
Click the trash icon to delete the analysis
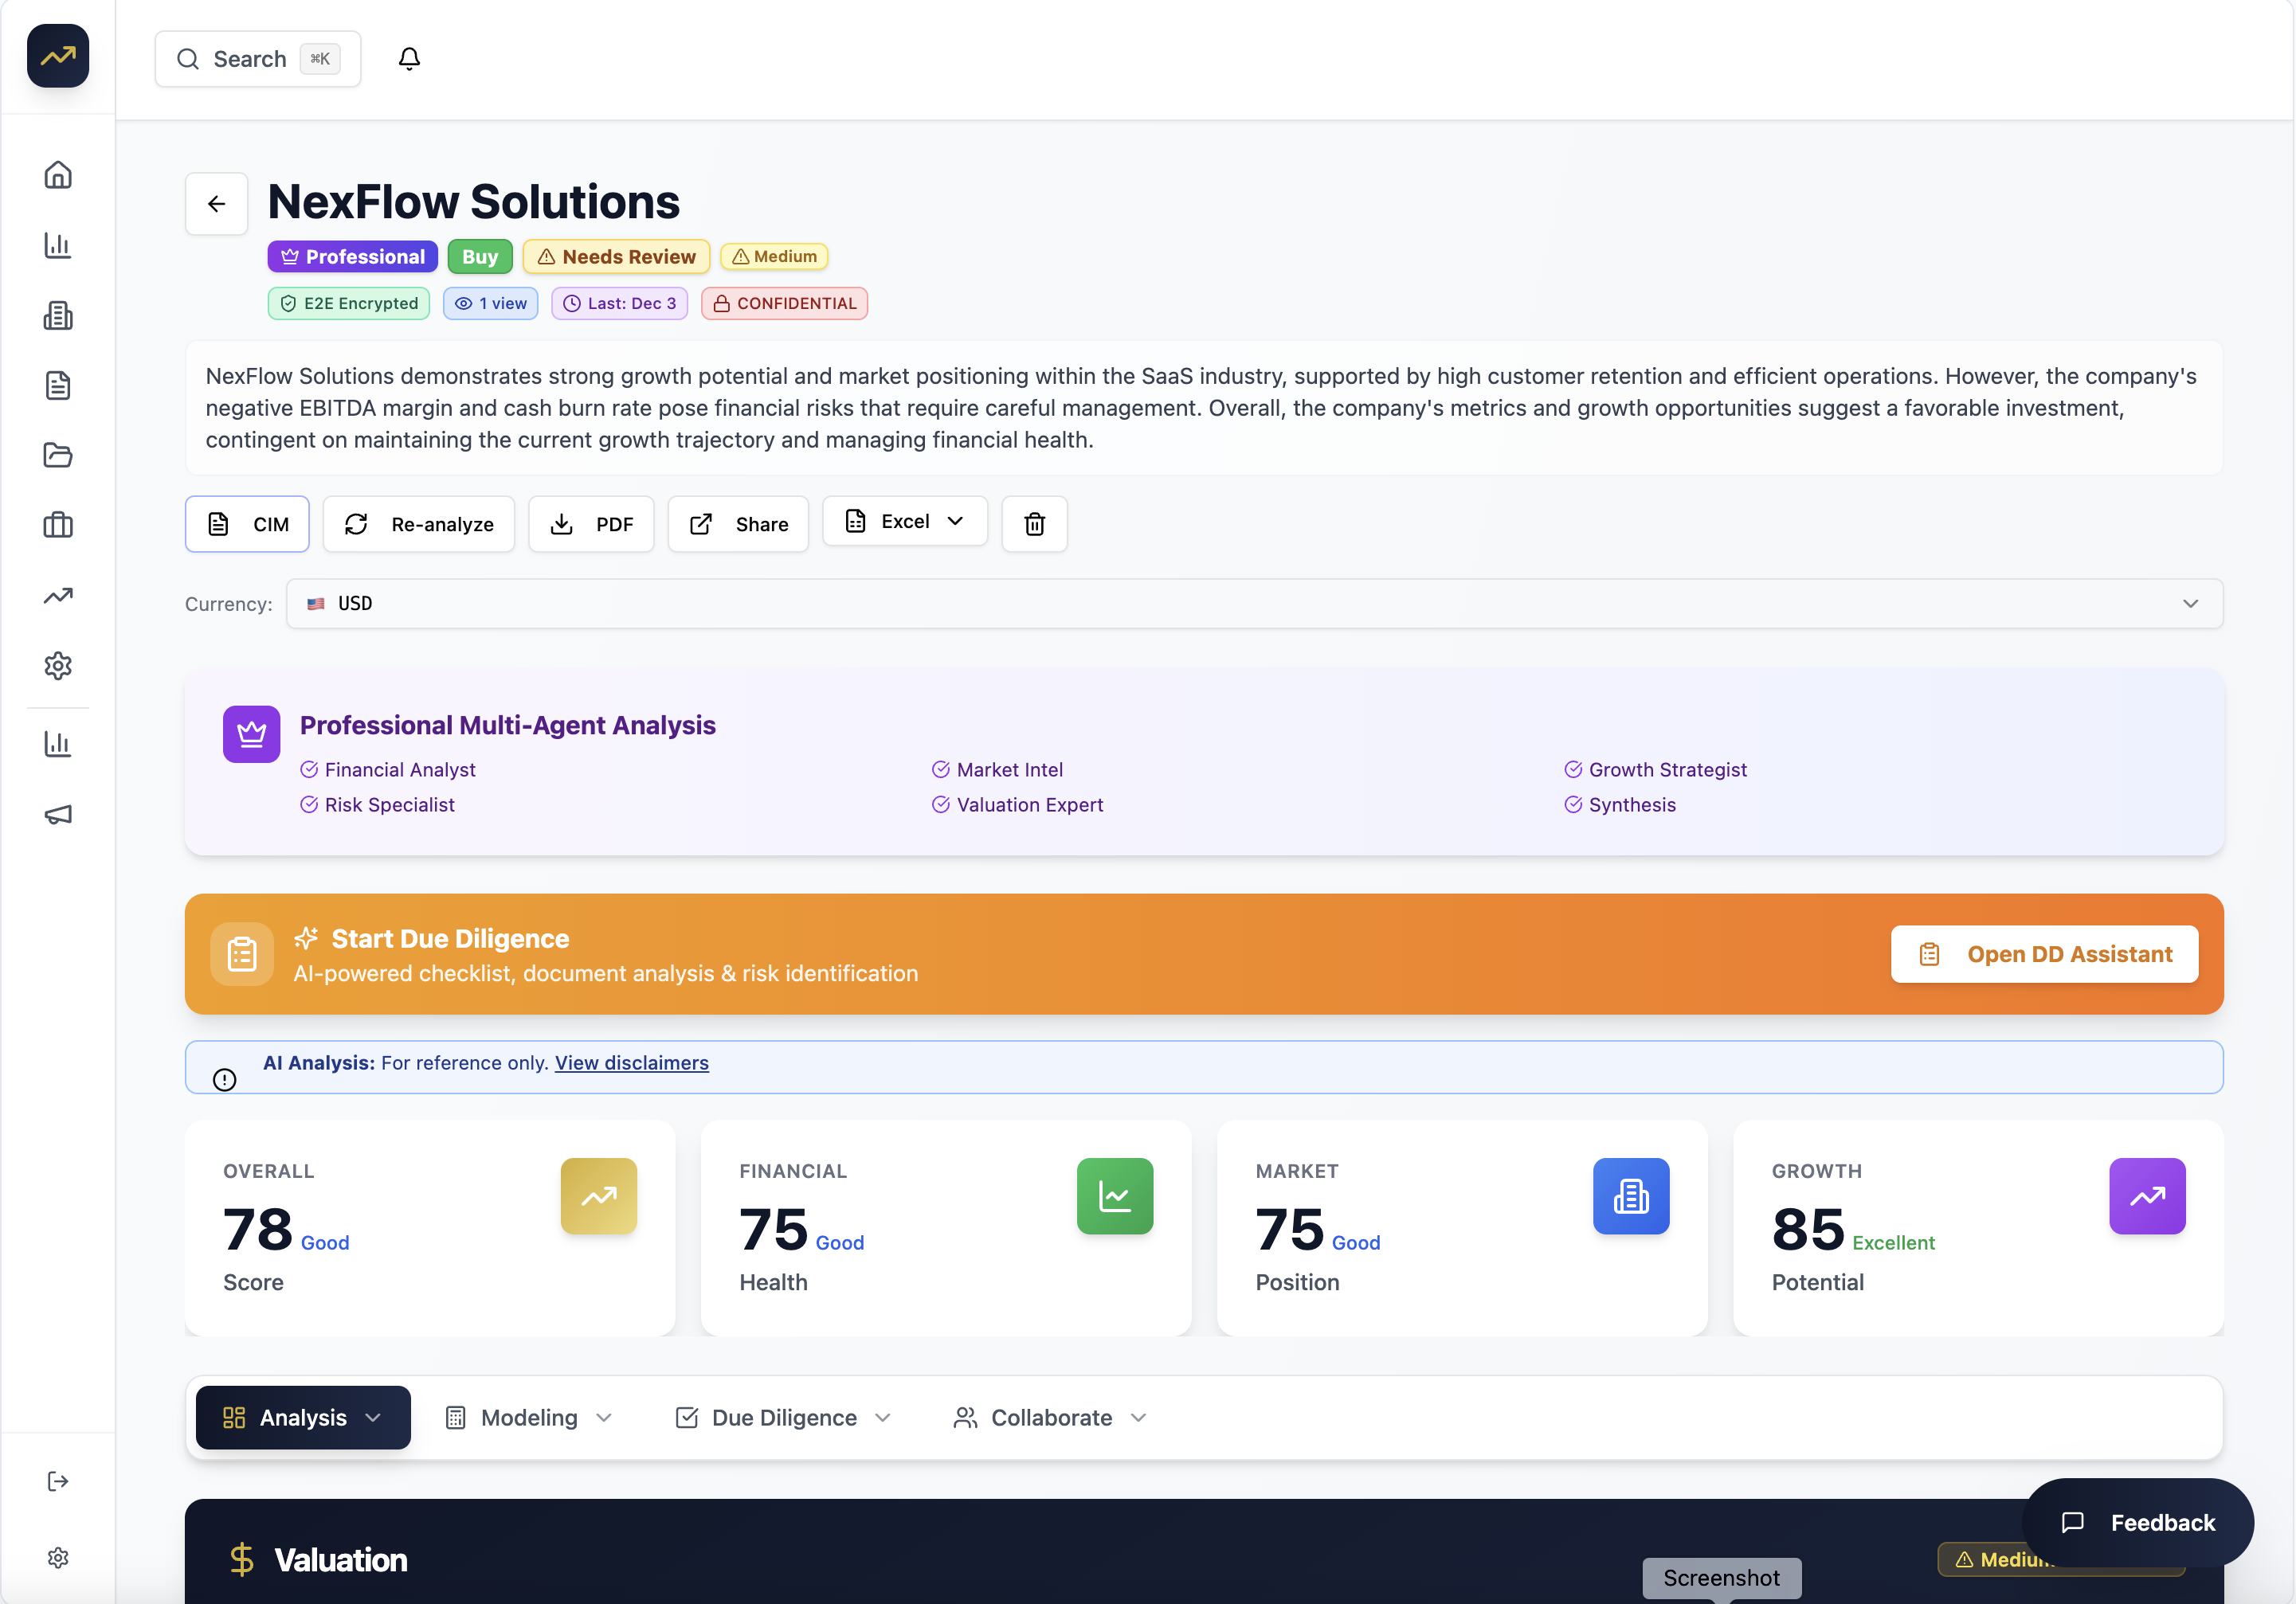coord(1034,523)
